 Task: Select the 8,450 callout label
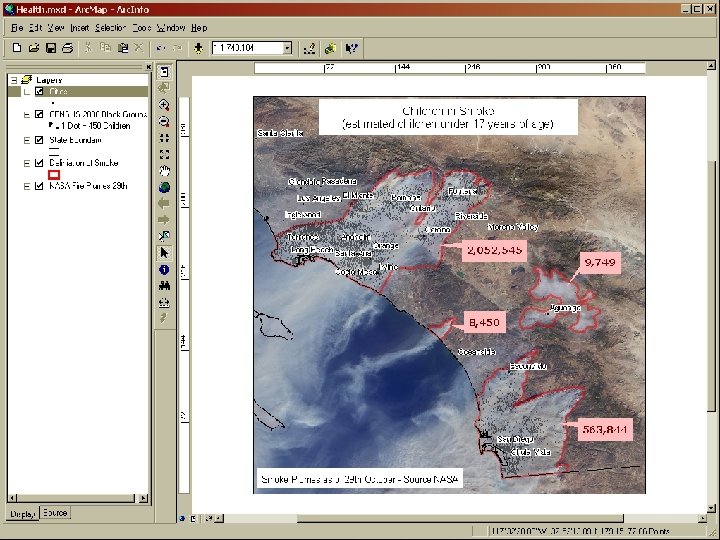pyautogui.click(x=484, y=322)
